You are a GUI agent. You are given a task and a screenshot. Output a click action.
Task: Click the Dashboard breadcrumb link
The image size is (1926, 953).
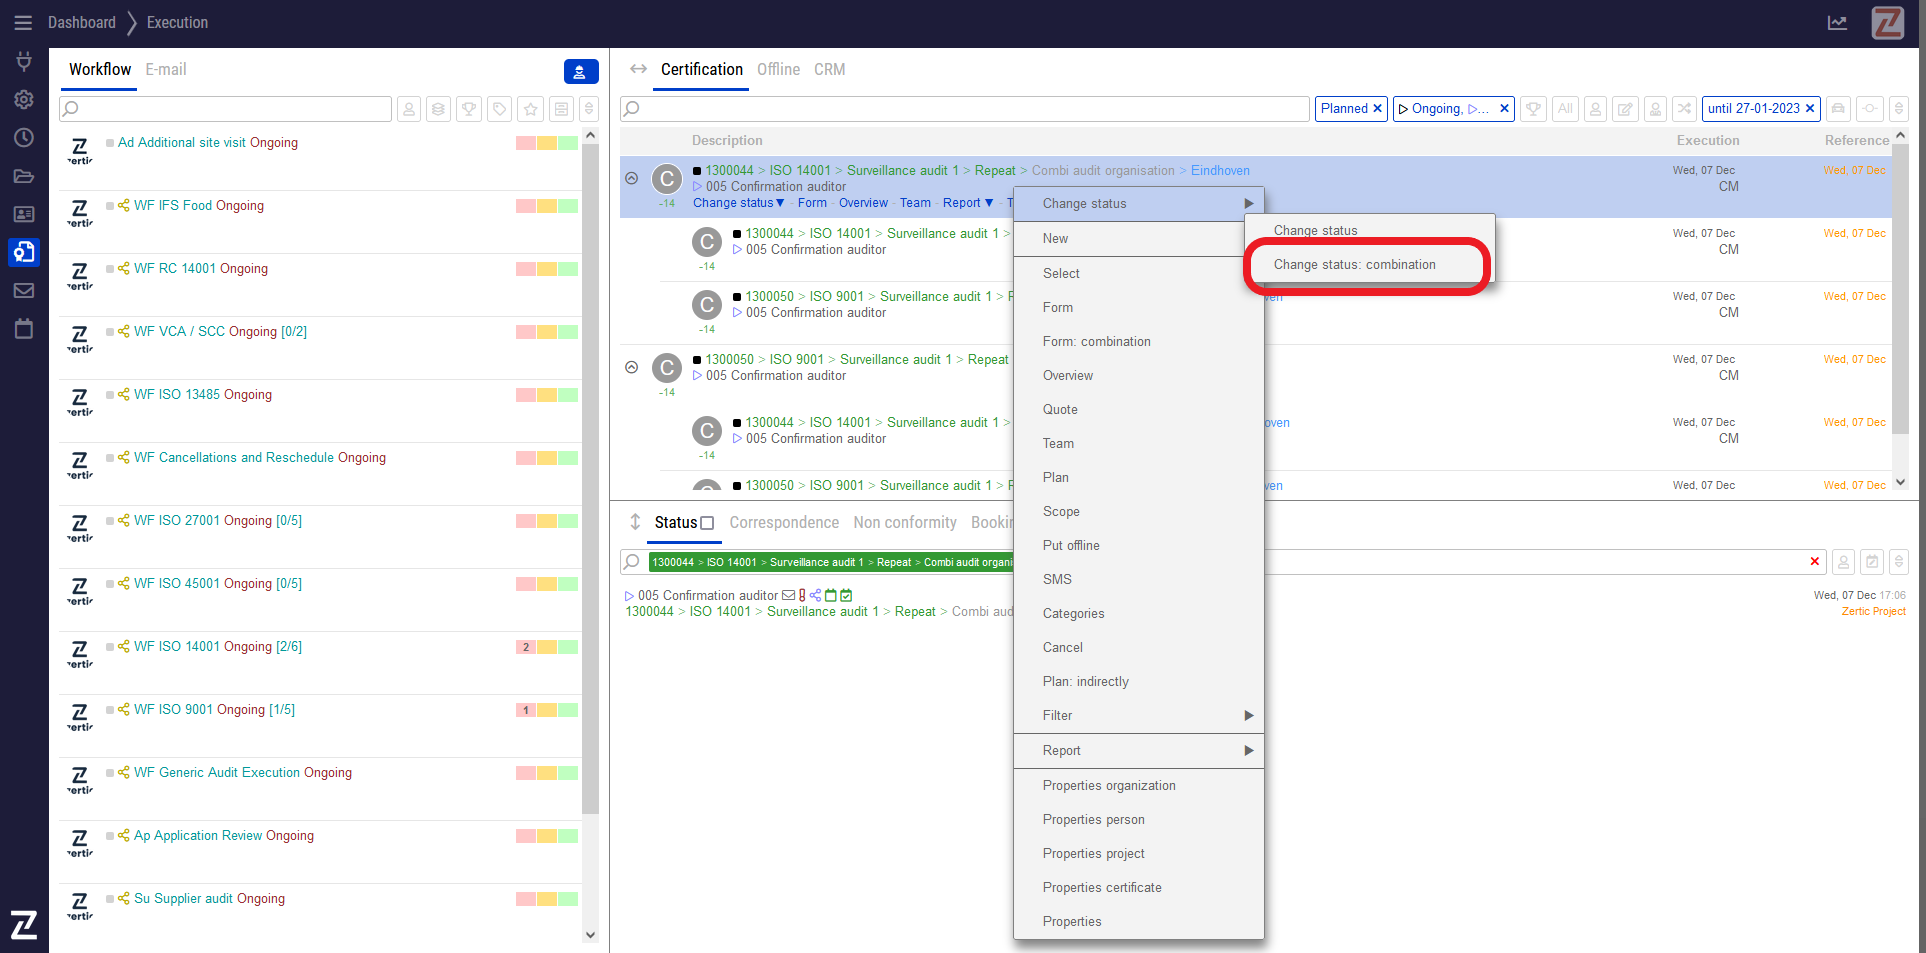(82, 23)
